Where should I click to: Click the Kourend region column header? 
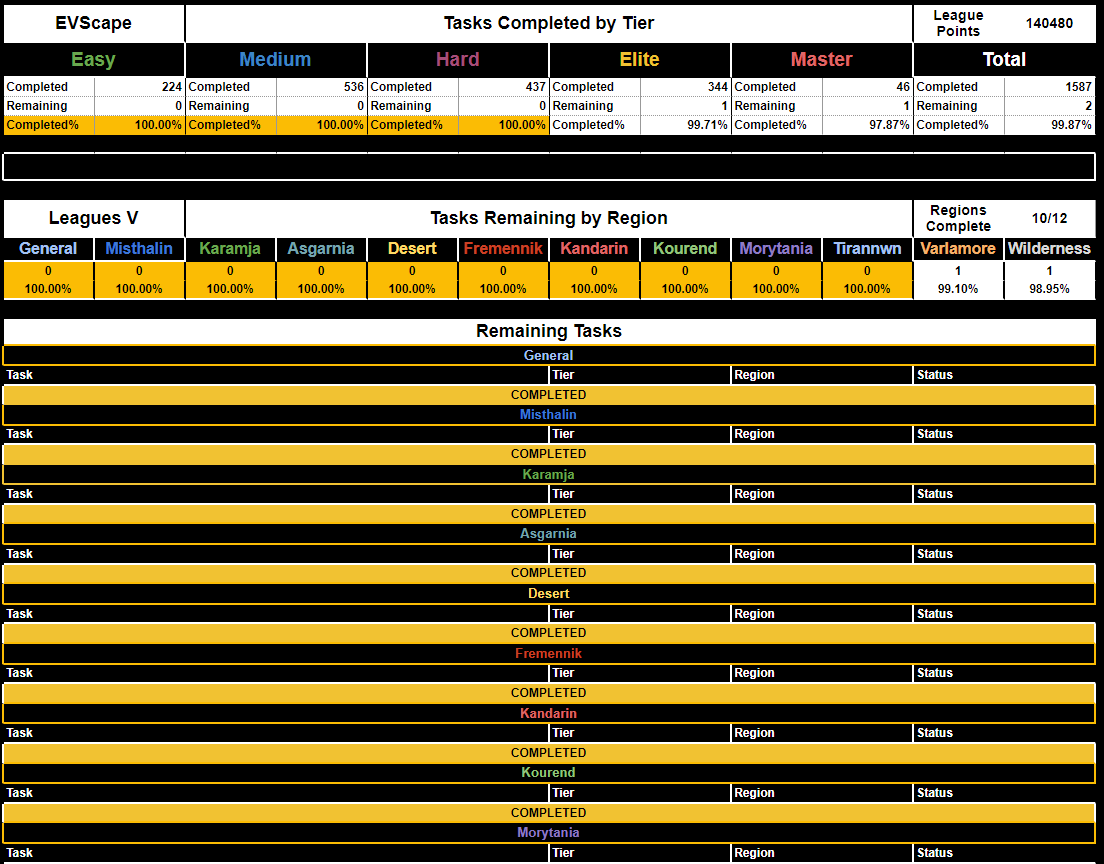point(685,249)
